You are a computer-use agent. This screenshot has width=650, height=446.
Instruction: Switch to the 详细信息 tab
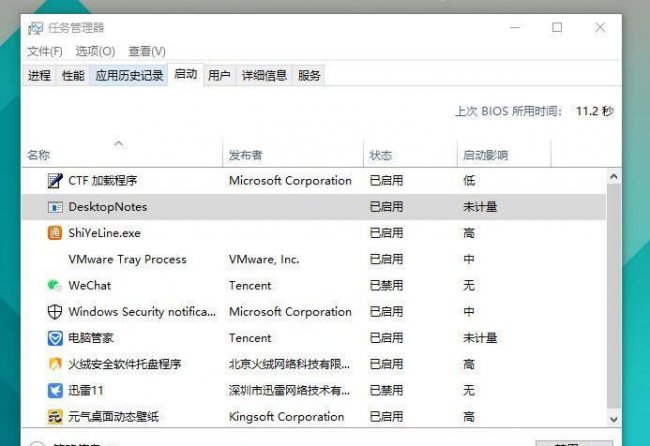coord(264,75)
